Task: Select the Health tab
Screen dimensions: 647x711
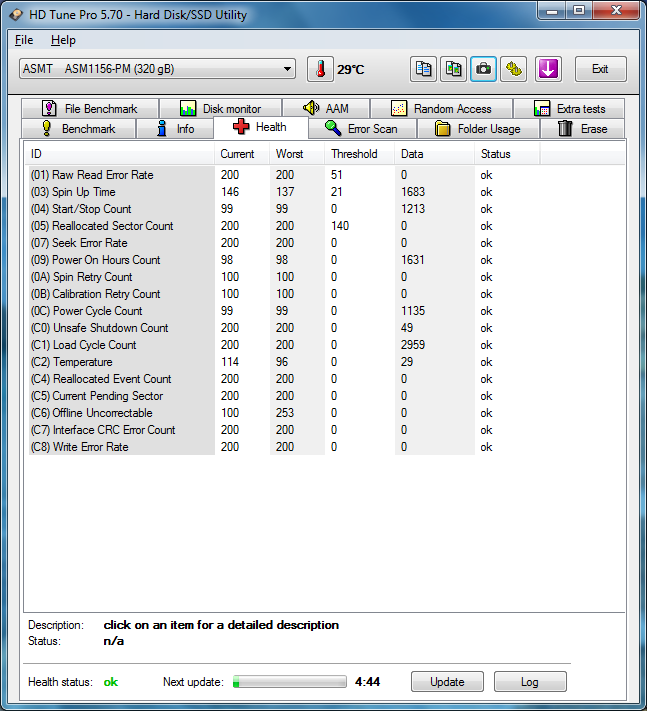Action: click(x=261, y=127)
